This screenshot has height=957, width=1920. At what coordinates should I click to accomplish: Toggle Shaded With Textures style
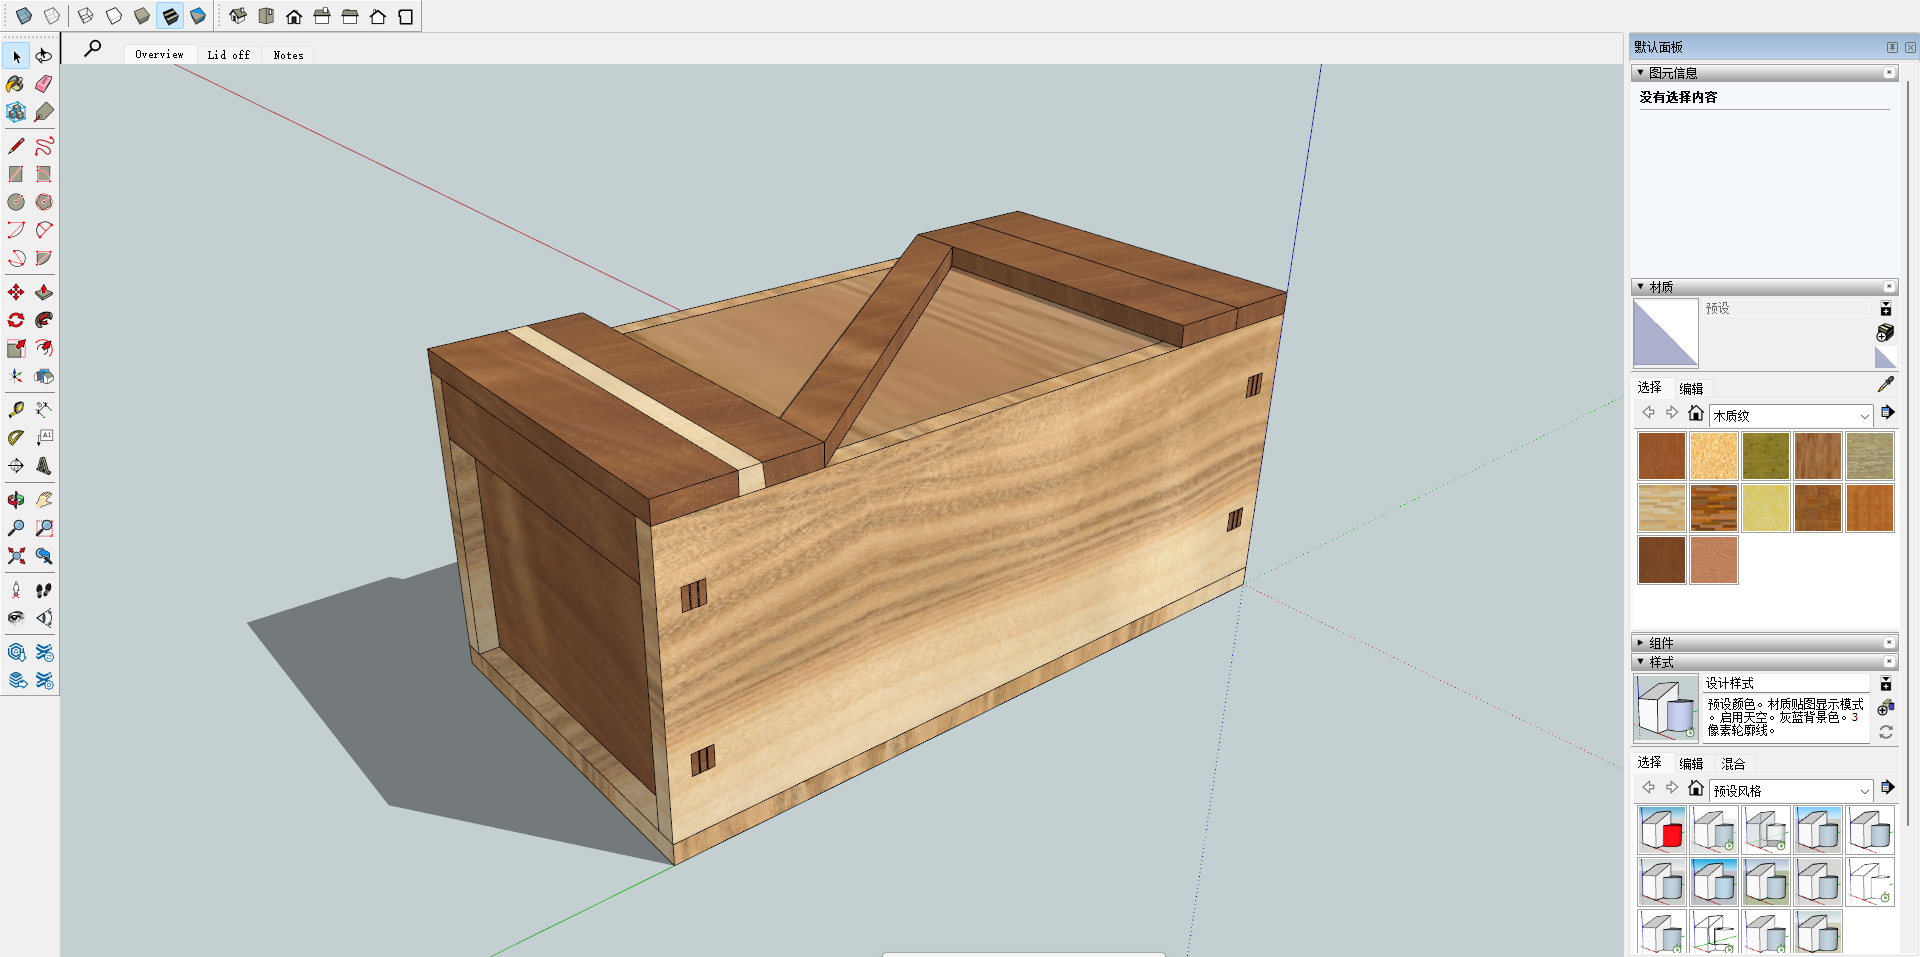(170, 16)
